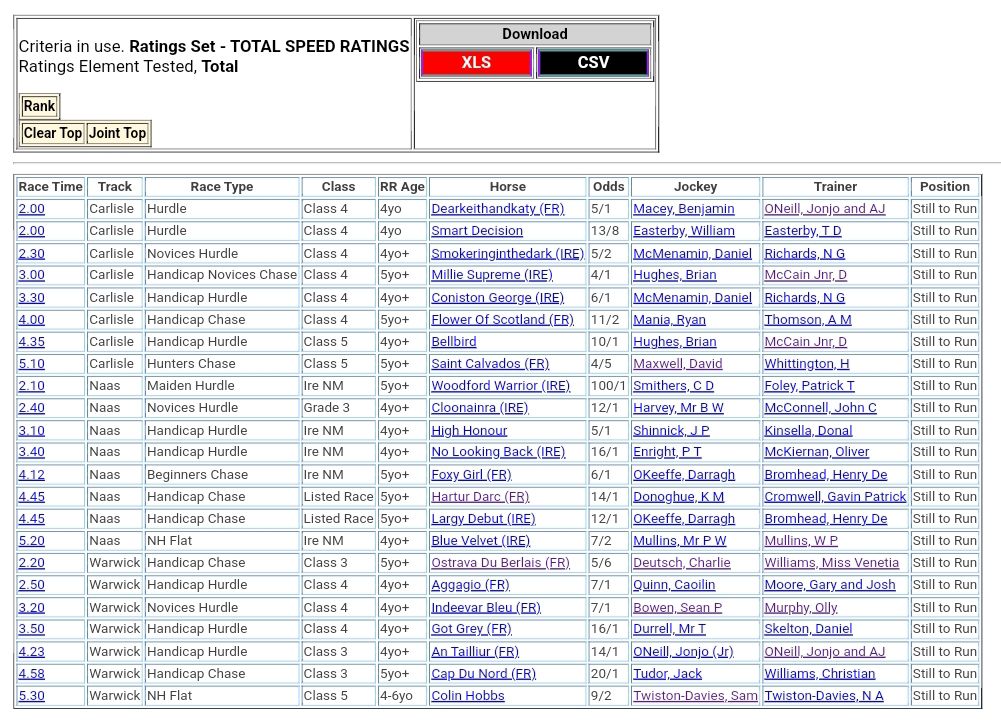Click trainer Cromwell, Gavin Patrick
The height and width of the screenshot is (728, 1001).
835,497
